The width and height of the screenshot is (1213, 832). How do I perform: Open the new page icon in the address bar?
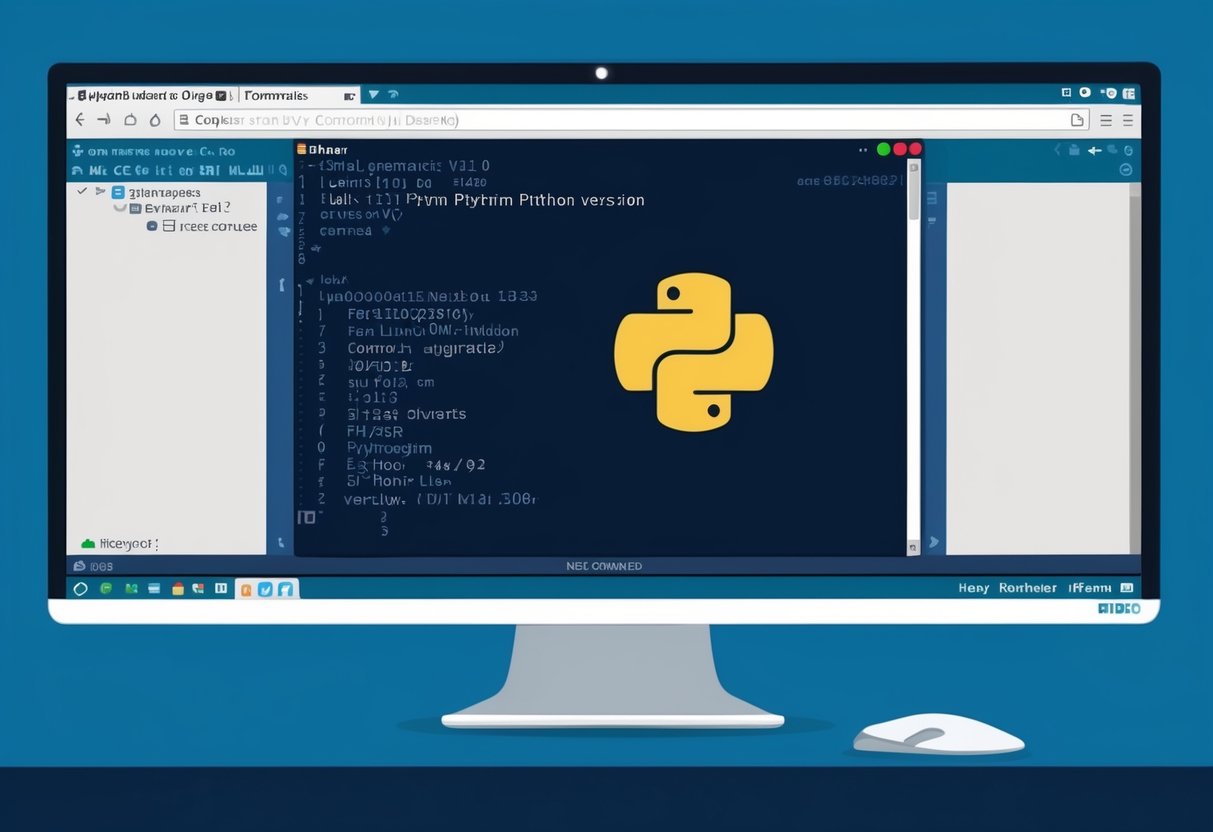pos(1078,119)
